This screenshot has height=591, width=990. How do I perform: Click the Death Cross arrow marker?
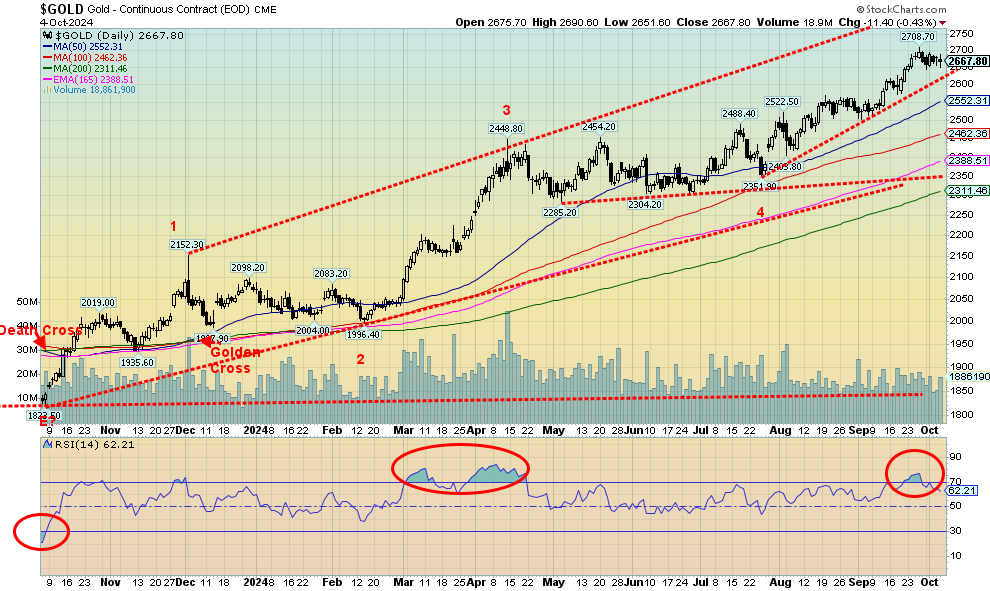[39, 343]
